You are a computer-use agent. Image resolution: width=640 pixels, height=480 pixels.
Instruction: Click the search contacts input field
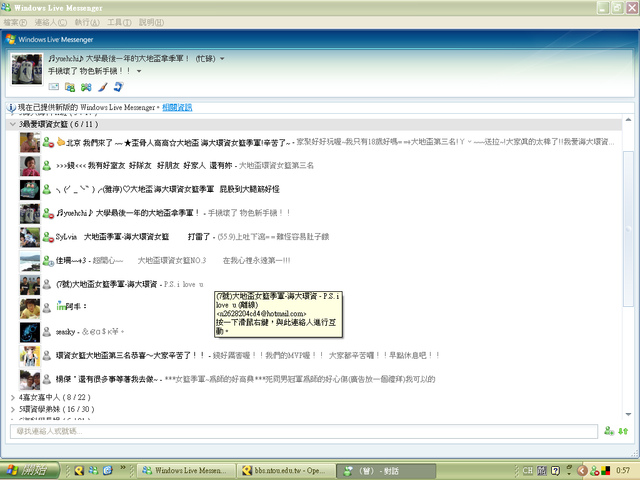tap(304, 431)
